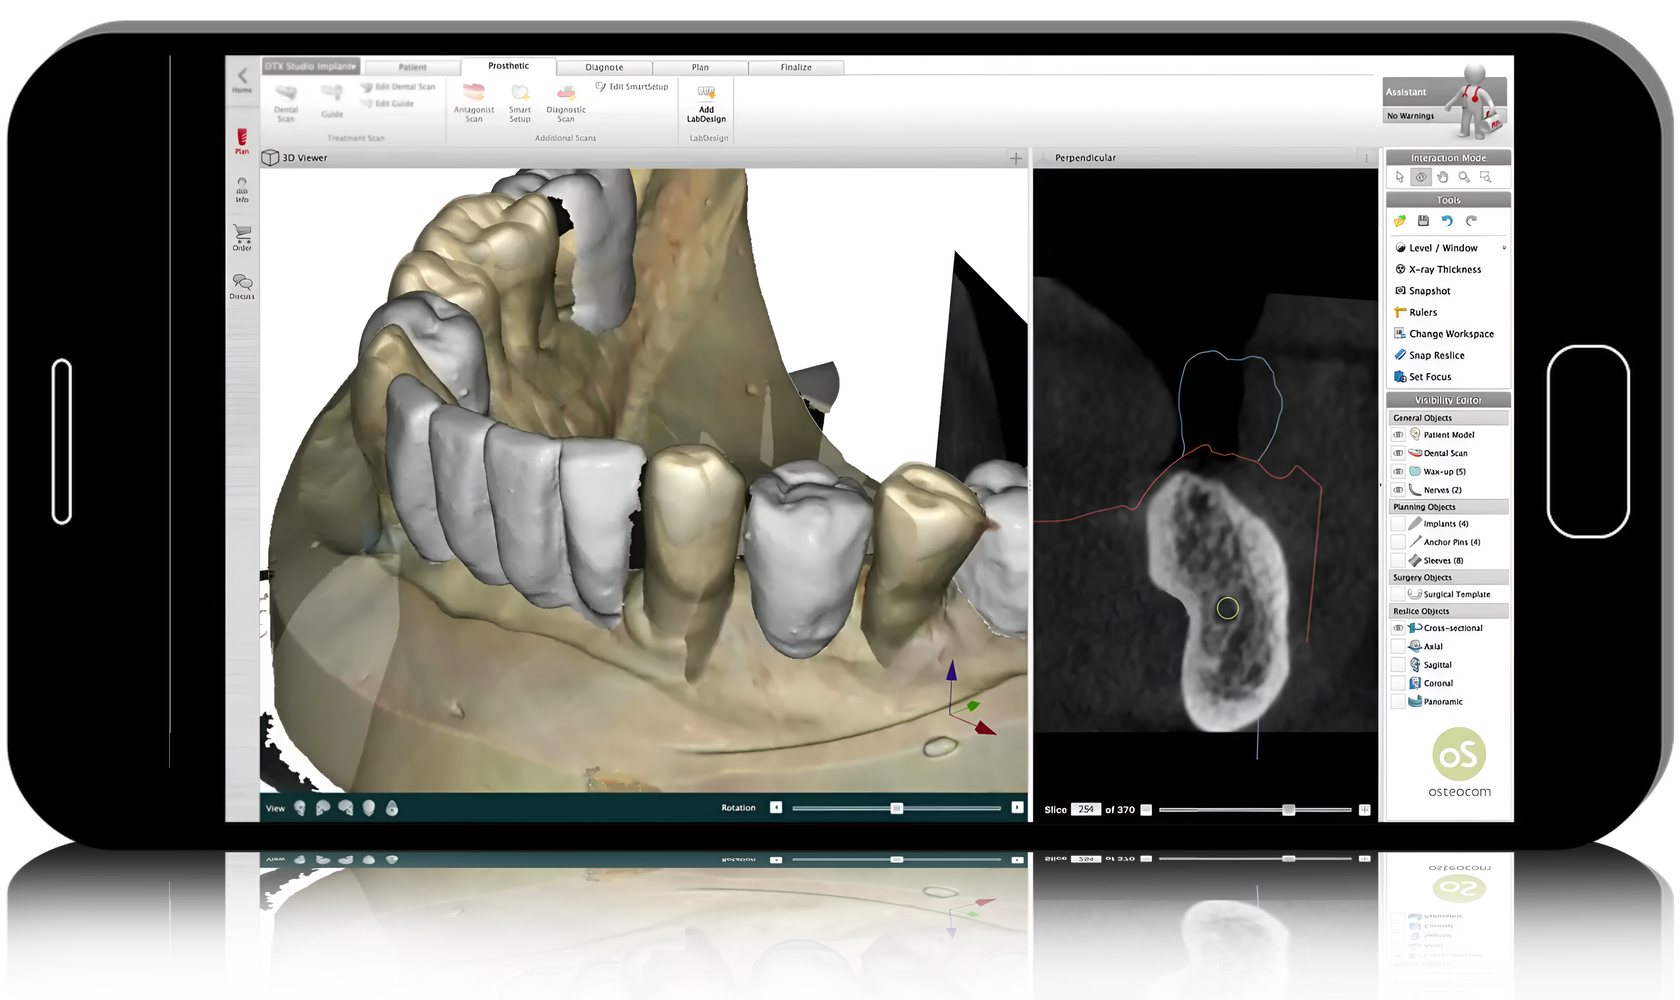Expand 3D Viewer with the plus button
1680x1000 pixels.
(1016, 158)
